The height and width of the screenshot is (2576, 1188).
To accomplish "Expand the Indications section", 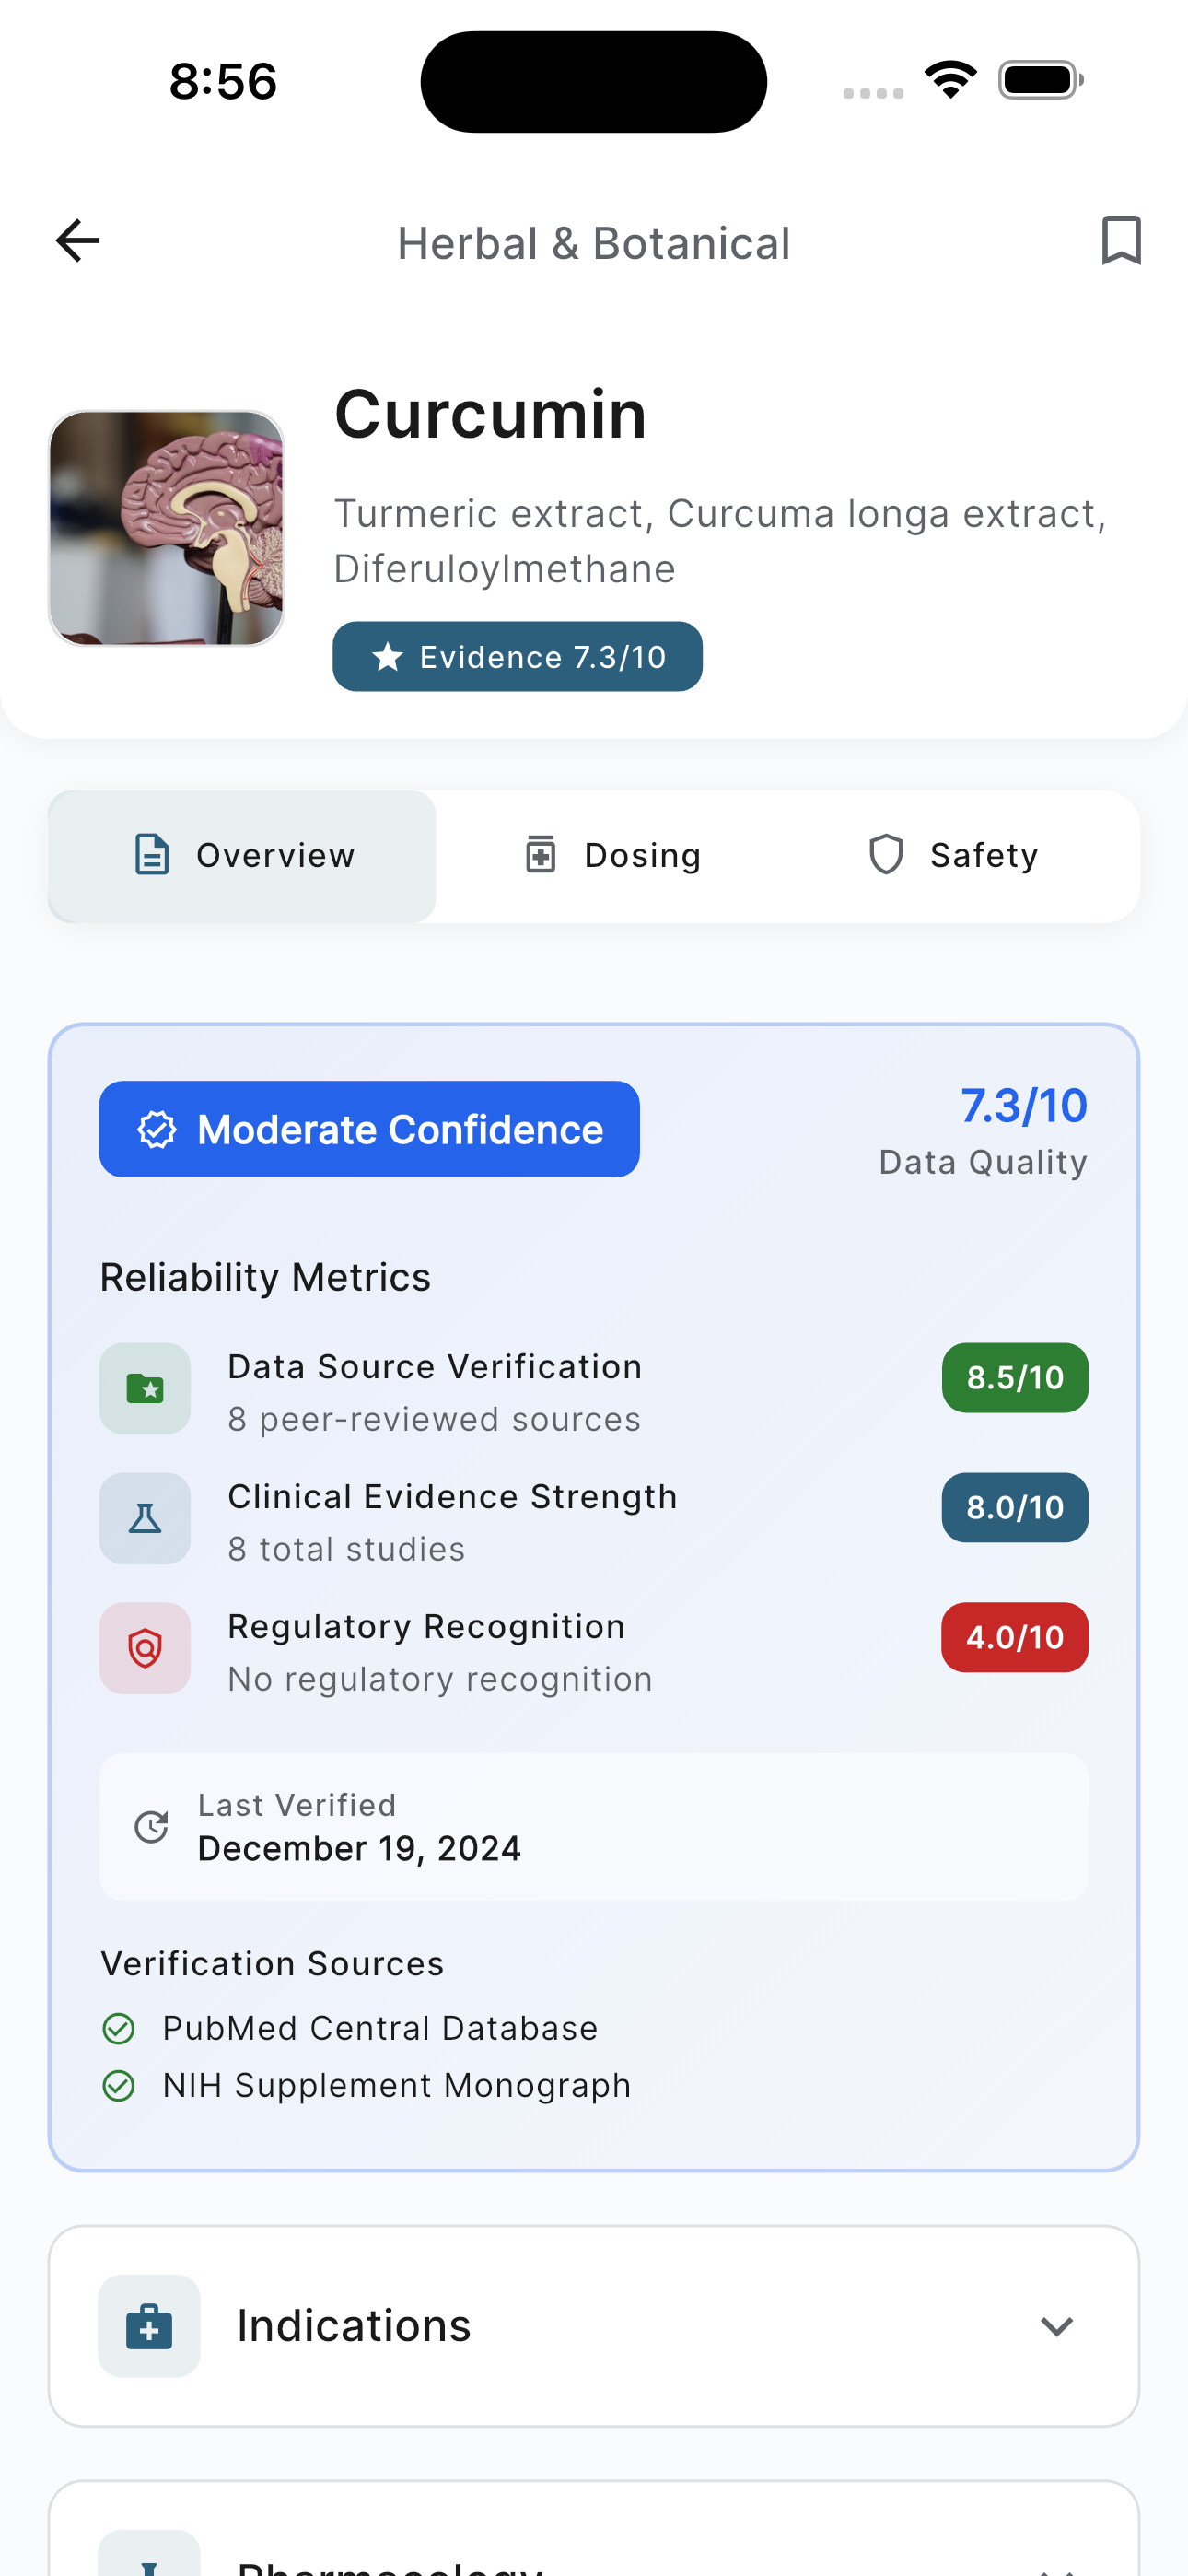I will [x=594, y=2326].
